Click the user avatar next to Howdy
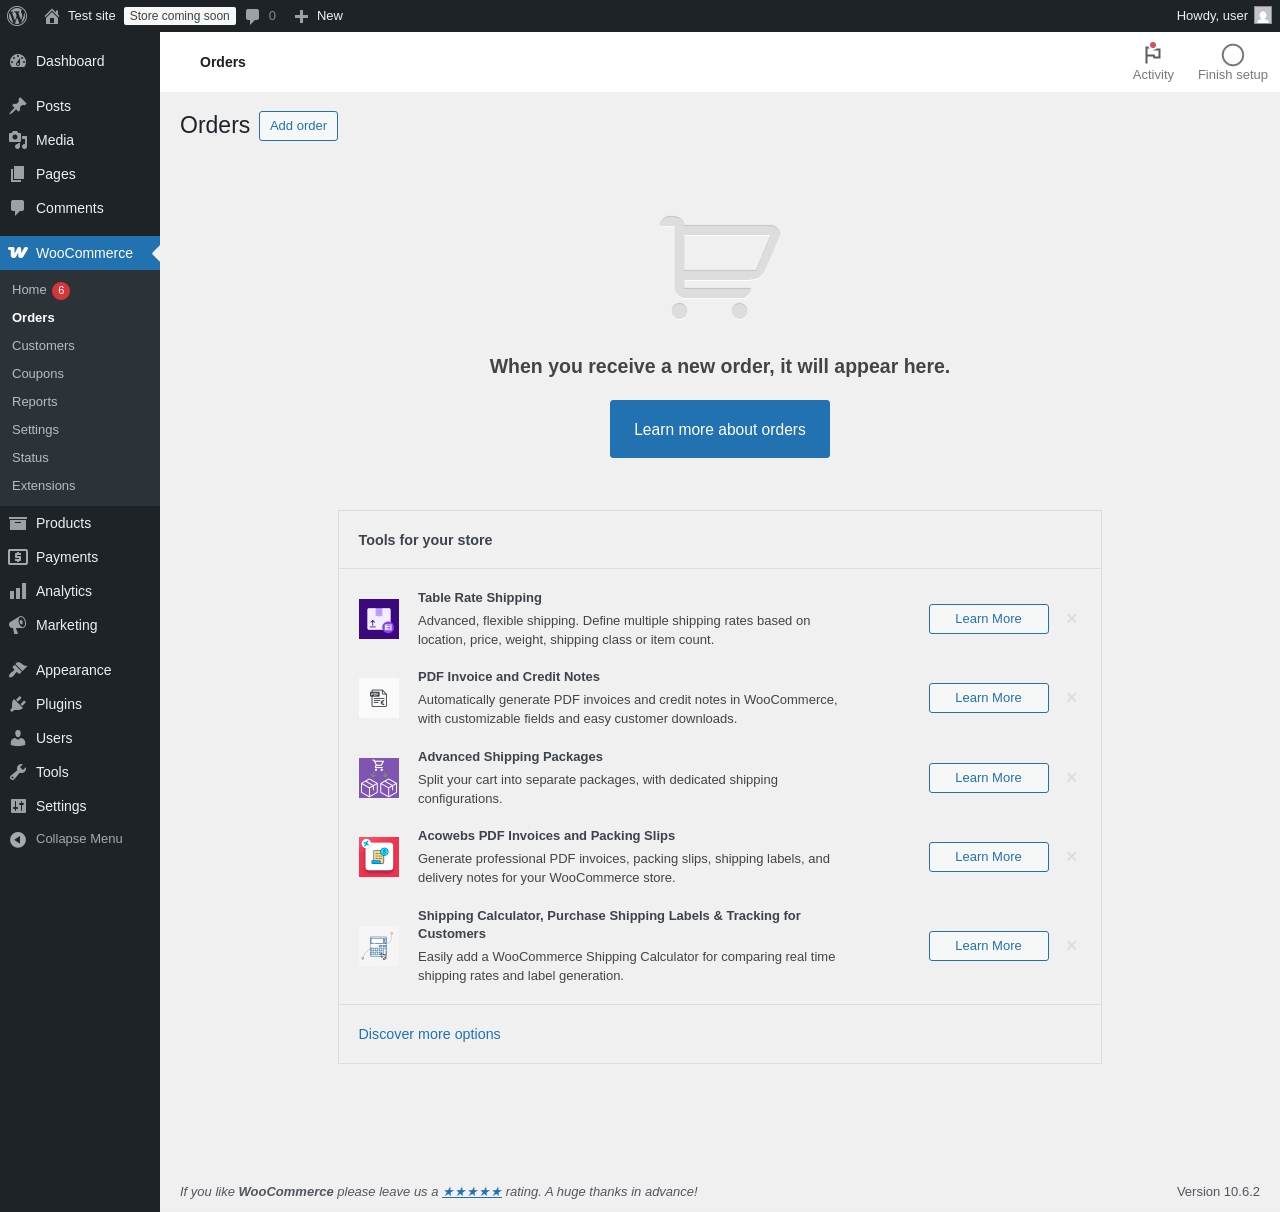 click(x=1263, y=16)
